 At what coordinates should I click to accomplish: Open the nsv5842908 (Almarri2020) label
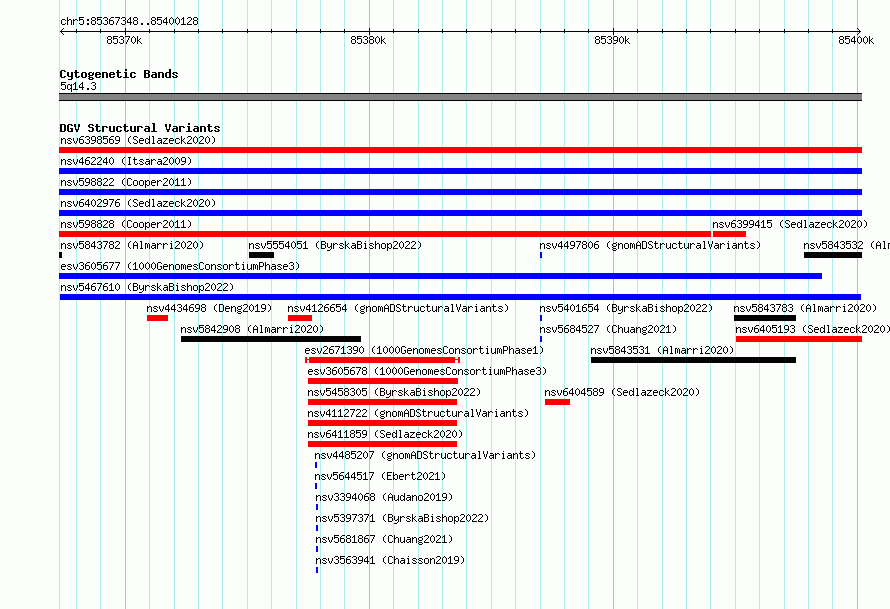click(252, 329)
